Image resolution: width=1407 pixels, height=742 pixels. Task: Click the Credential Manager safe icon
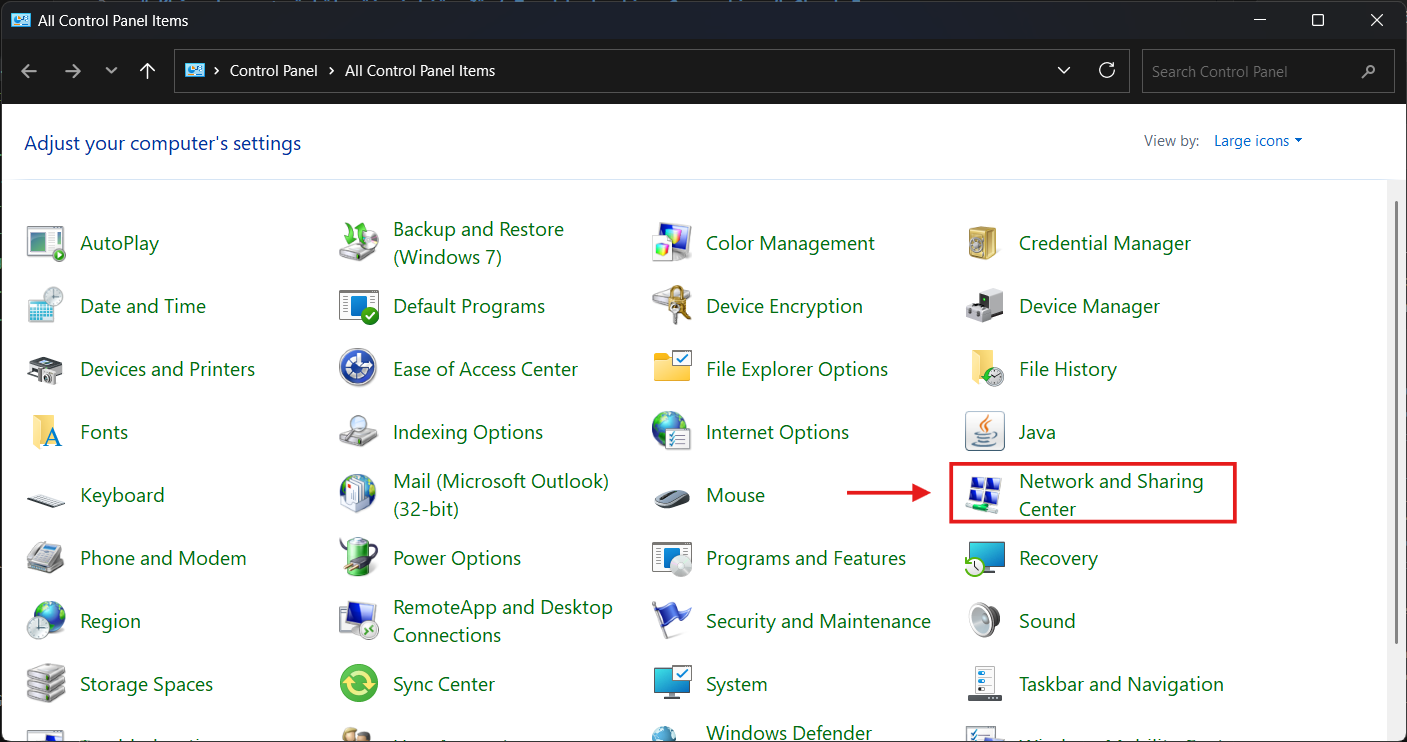coord(984,243)
